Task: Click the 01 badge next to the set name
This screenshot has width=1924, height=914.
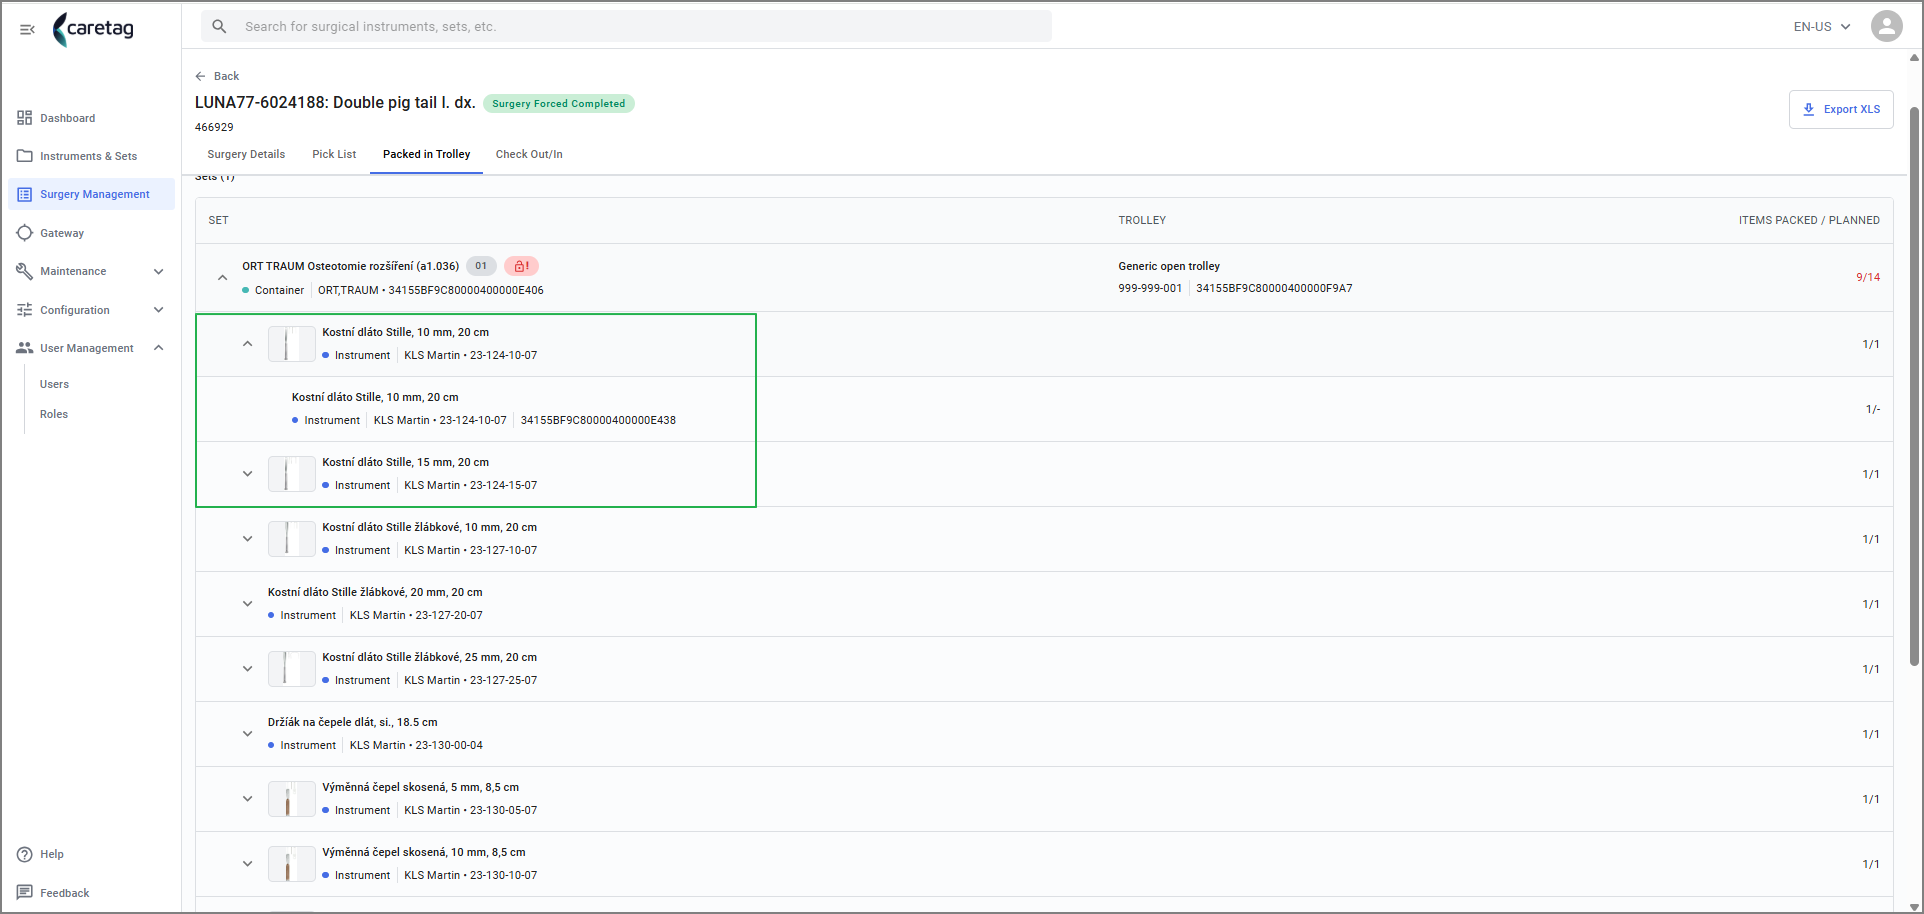Action: pos(481,266)
